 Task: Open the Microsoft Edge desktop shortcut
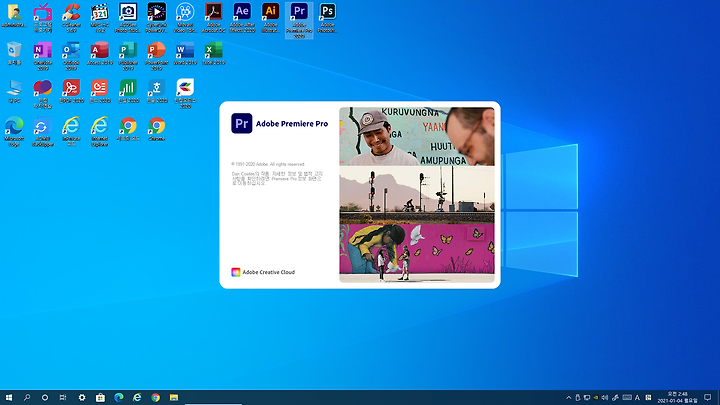(x=14, y=132)
